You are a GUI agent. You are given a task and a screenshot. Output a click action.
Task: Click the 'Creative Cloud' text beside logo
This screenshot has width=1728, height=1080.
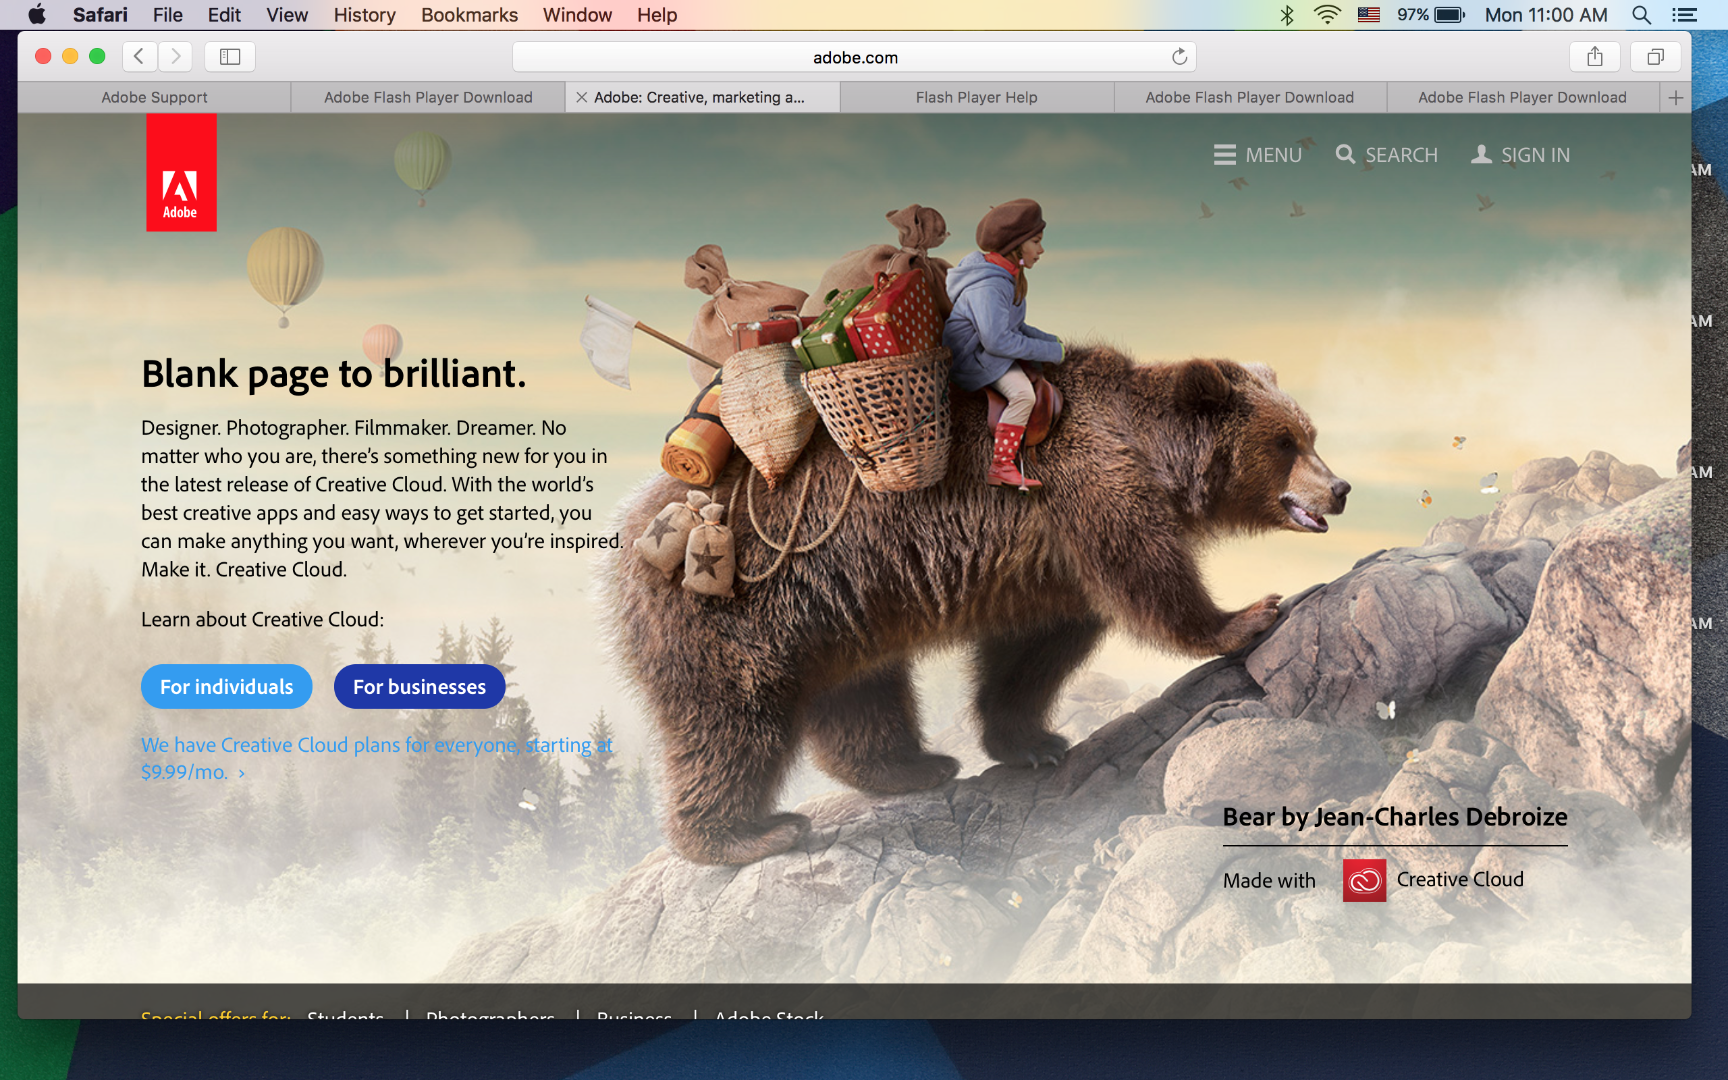click(1460, 880)
